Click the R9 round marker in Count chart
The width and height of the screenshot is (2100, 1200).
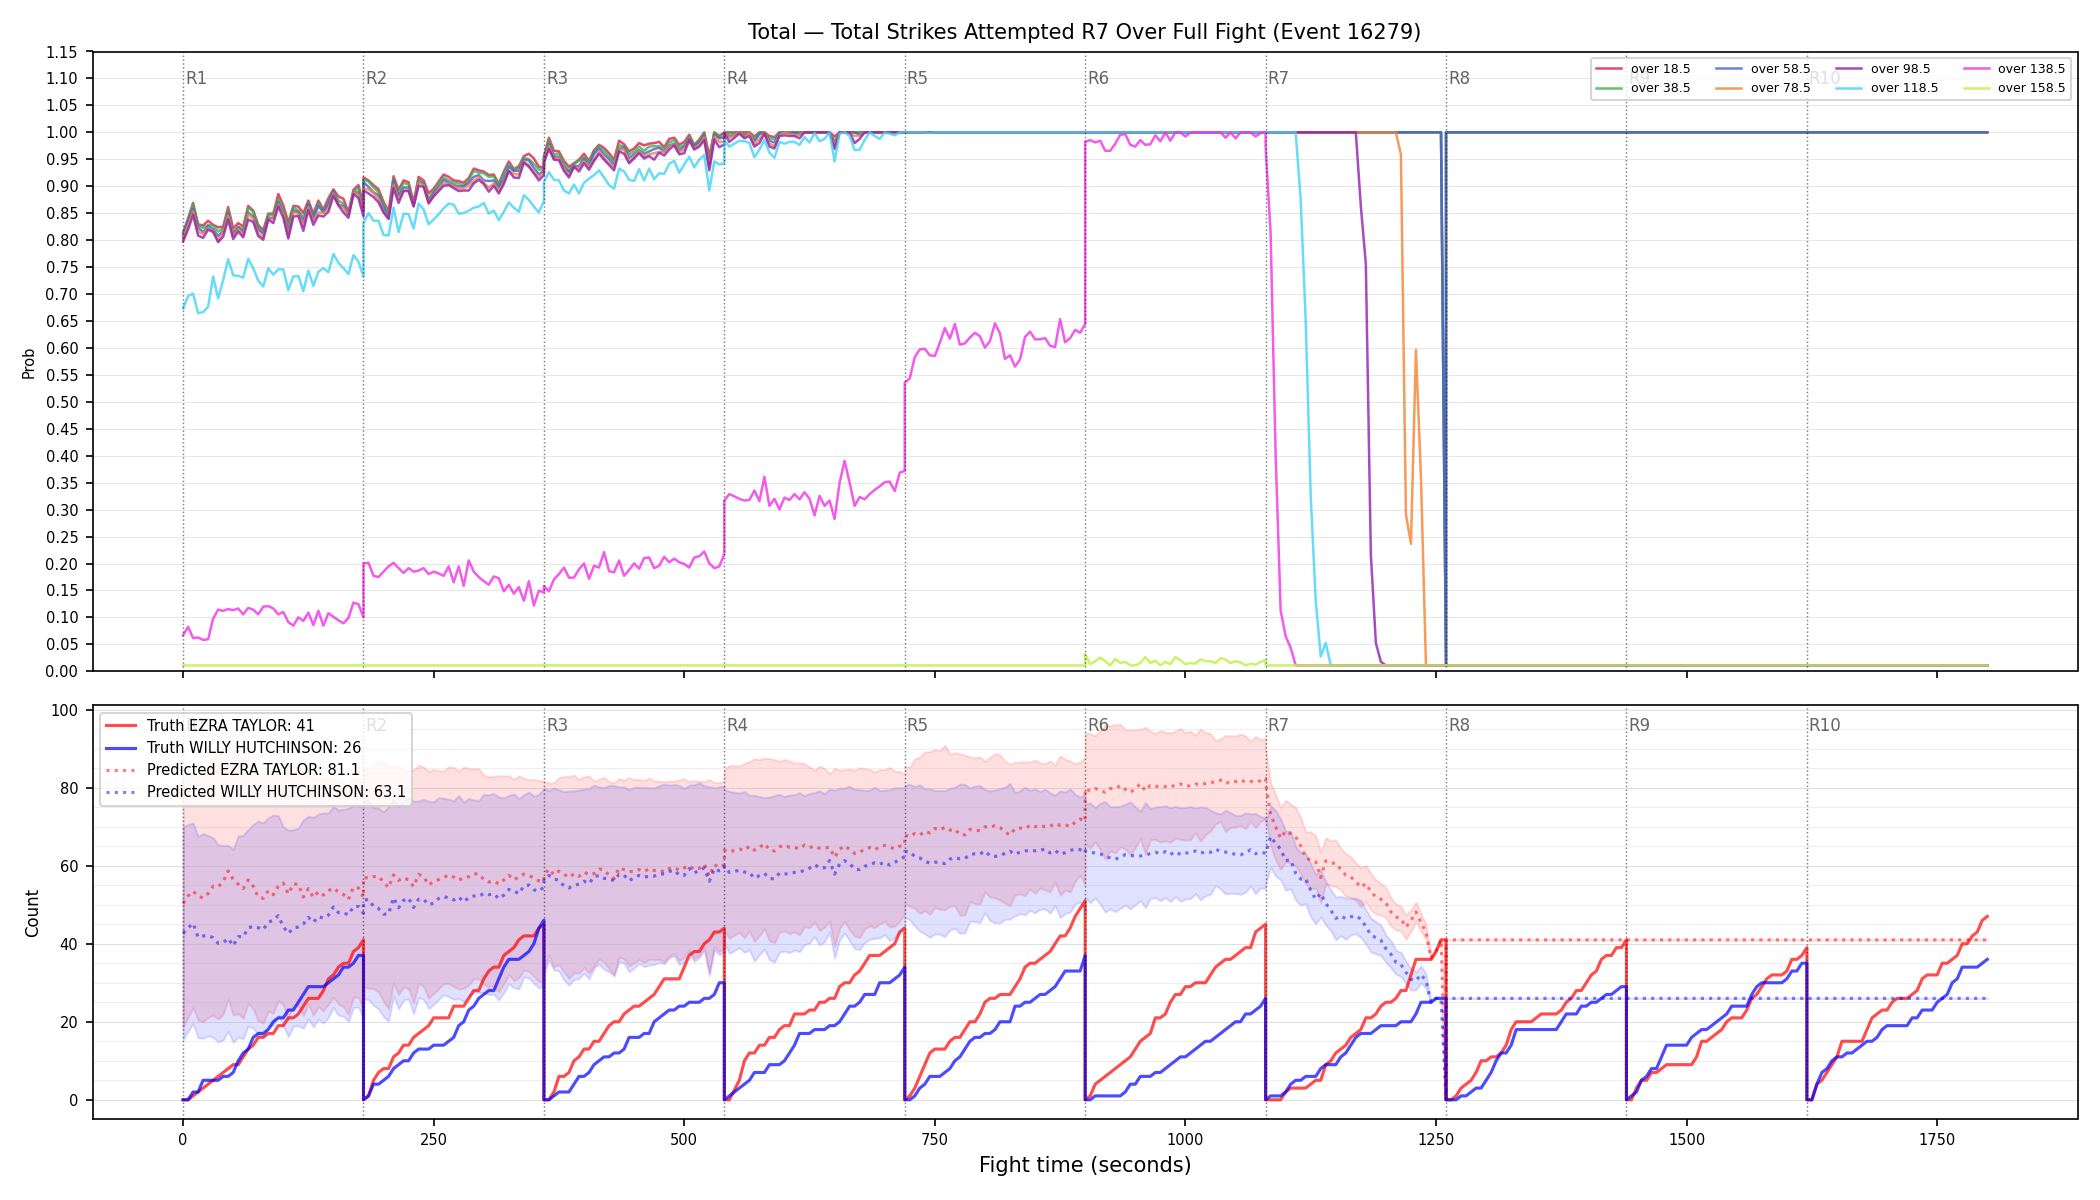click(1639, 725)
